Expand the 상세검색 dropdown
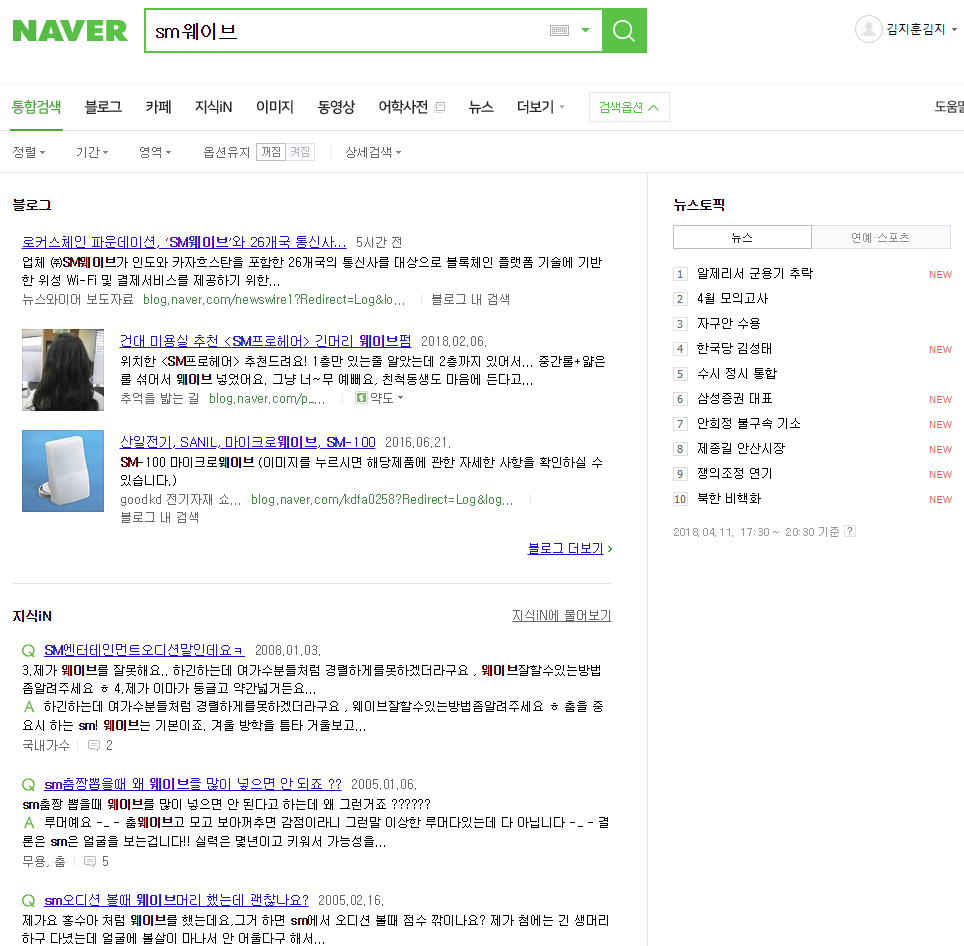The height and width of the screenshot is (946, 964). point(373,152)
